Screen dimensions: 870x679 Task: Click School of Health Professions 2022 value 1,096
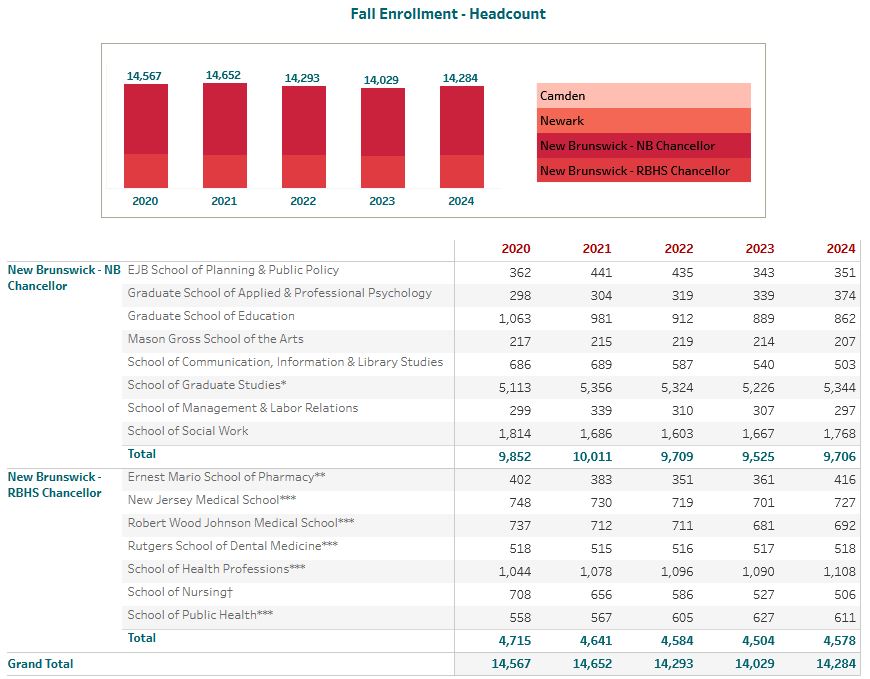(x=677, y=572)
